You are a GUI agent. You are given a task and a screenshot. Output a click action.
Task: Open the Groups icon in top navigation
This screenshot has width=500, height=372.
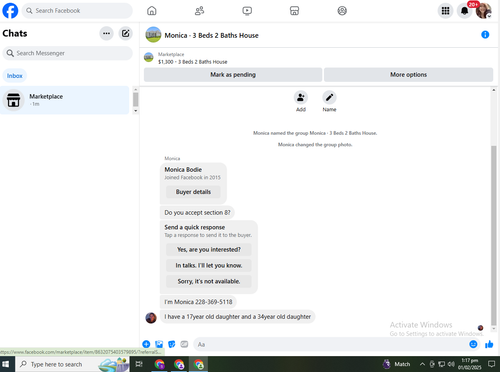pos(342,11)
